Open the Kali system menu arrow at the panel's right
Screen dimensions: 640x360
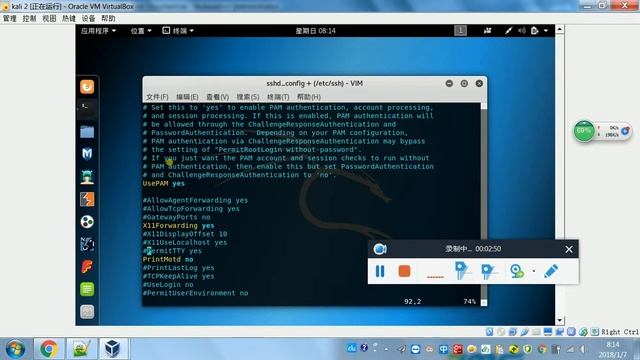tap(546, 31)
